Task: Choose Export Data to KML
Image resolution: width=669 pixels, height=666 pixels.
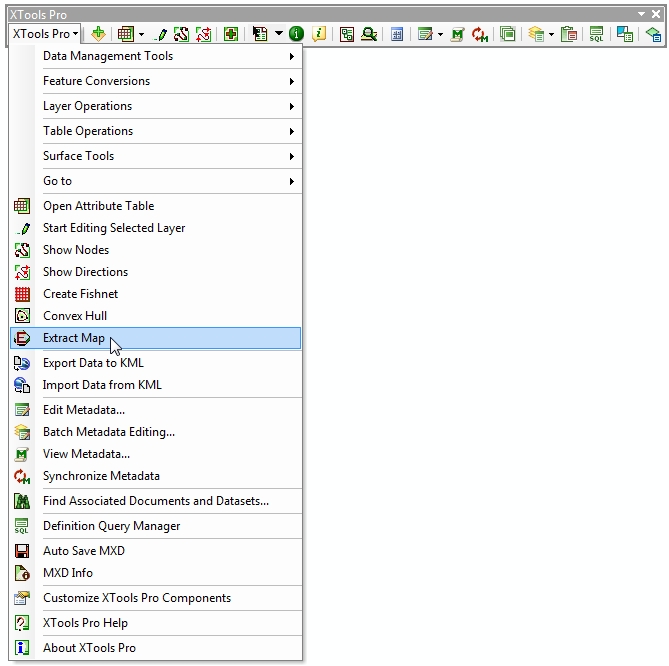Action: click(x=156, y=363)
